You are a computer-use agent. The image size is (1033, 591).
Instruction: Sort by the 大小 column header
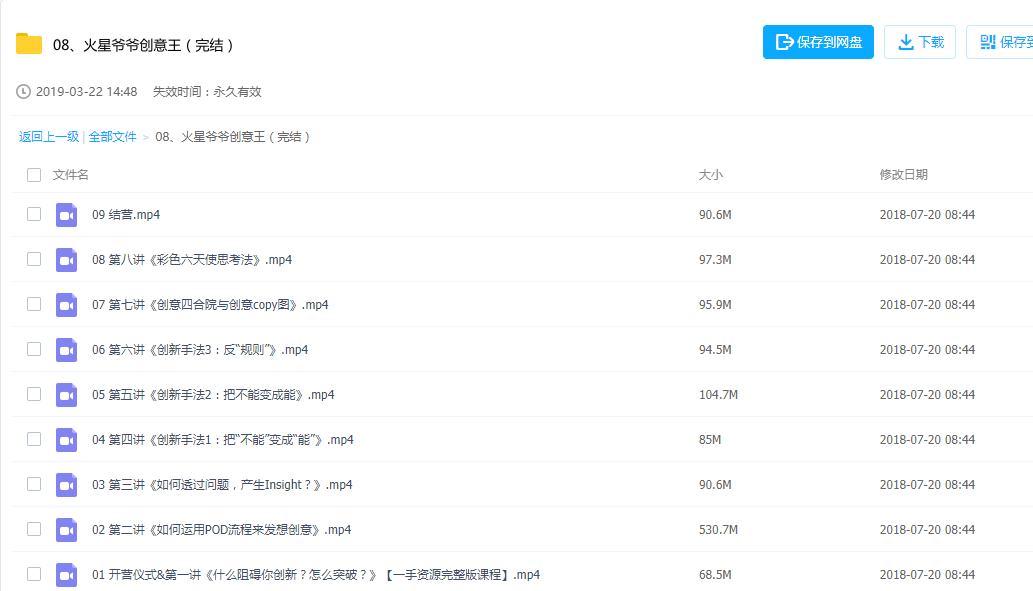tap(710, 175)
